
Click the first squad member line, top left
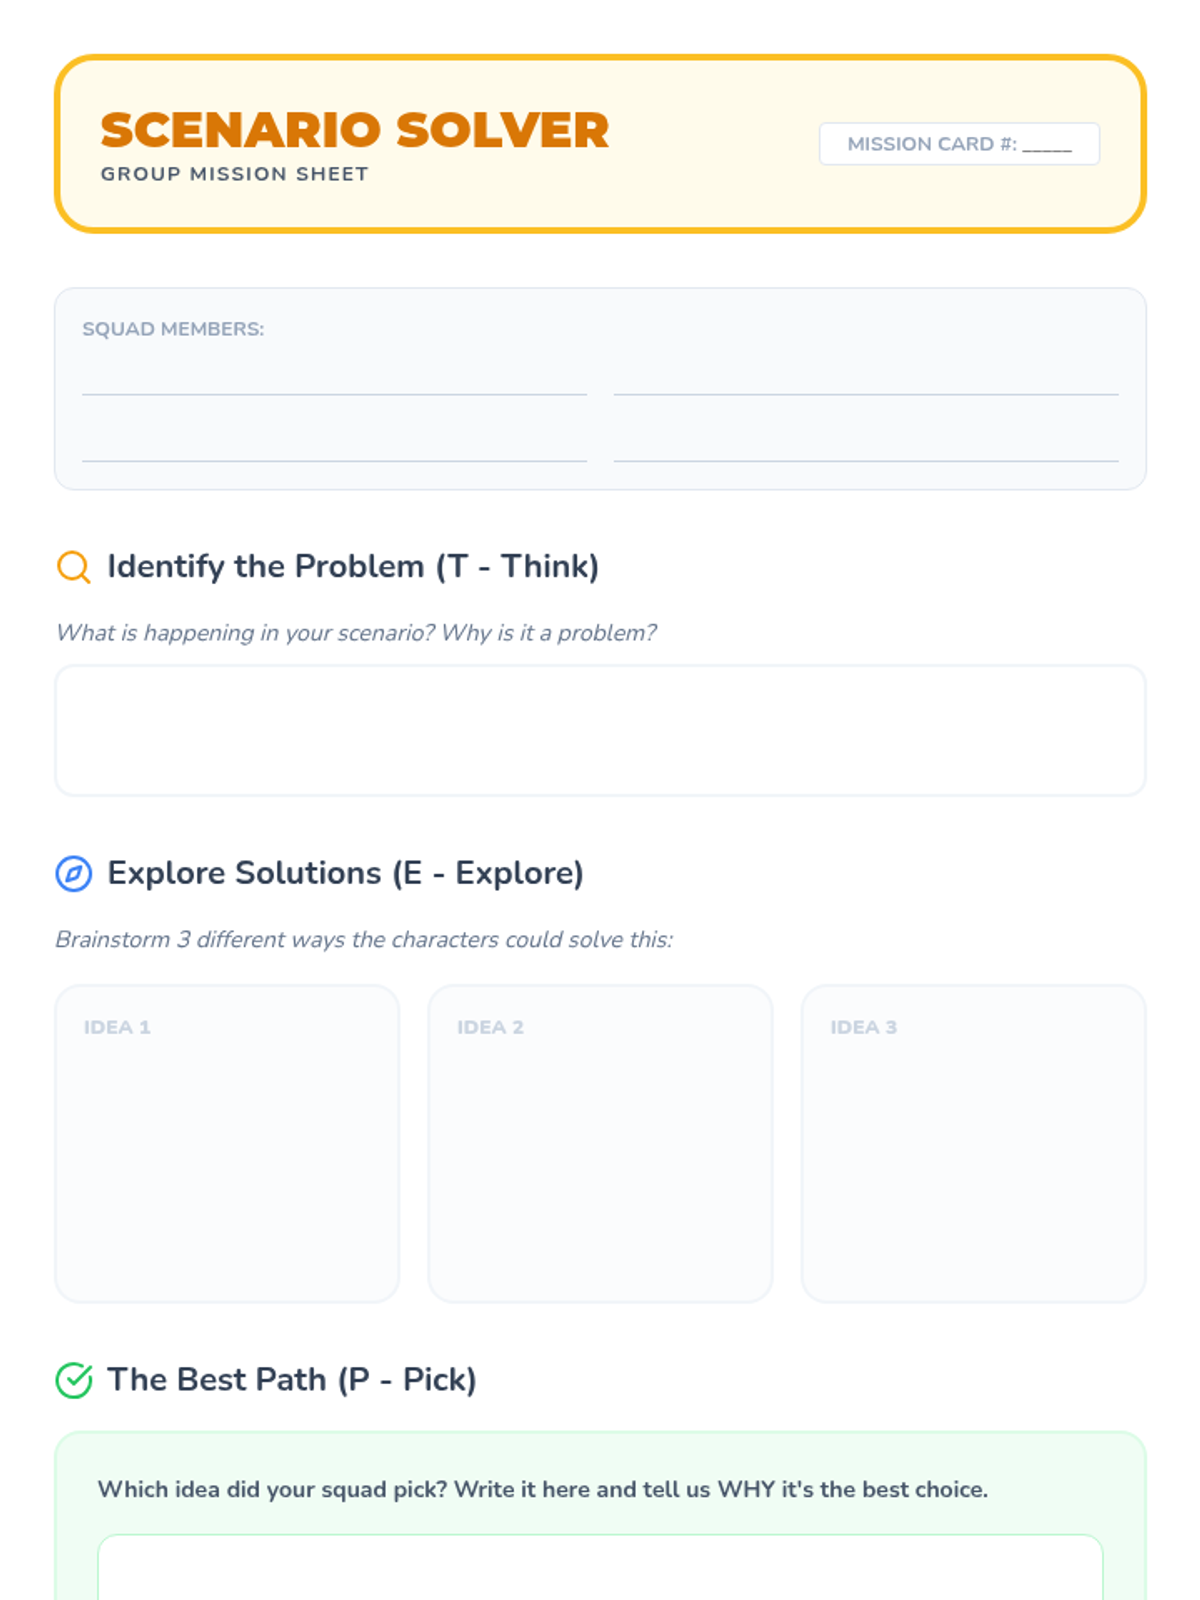click(334, 380)
